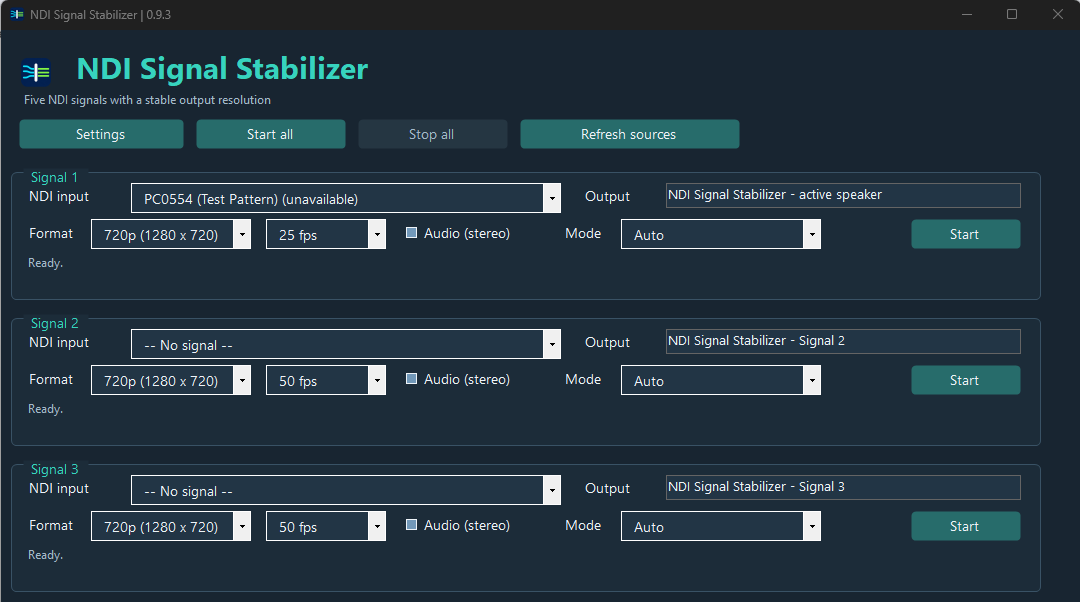Click the subtitle 'Five NDI signals with a stable output resolution'
This screenshot has height=602, width=1080.
[x=147, y=100]
